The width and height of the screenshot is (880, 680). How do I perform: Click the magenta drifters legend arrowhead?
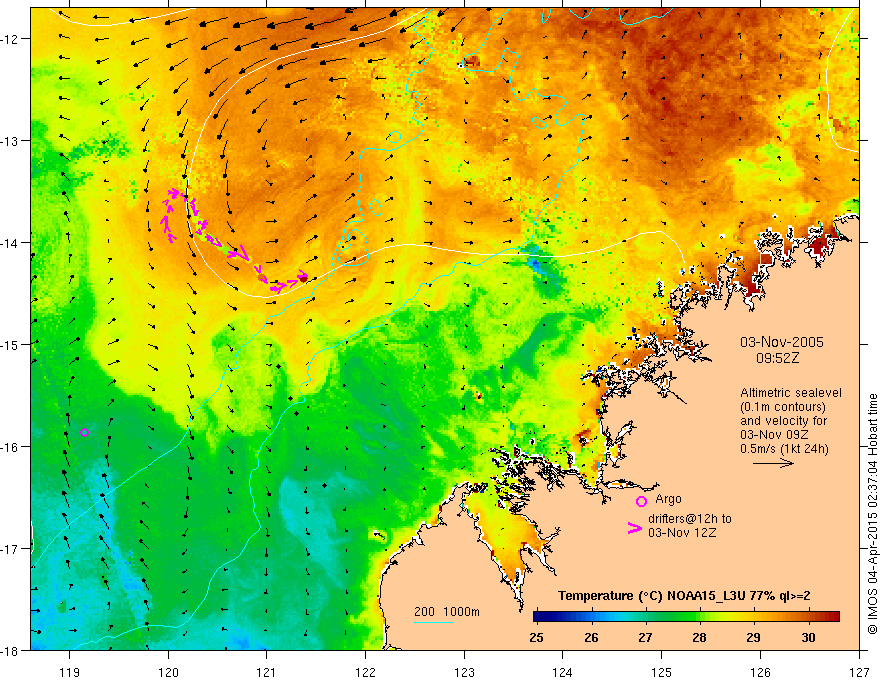(635, 528)
